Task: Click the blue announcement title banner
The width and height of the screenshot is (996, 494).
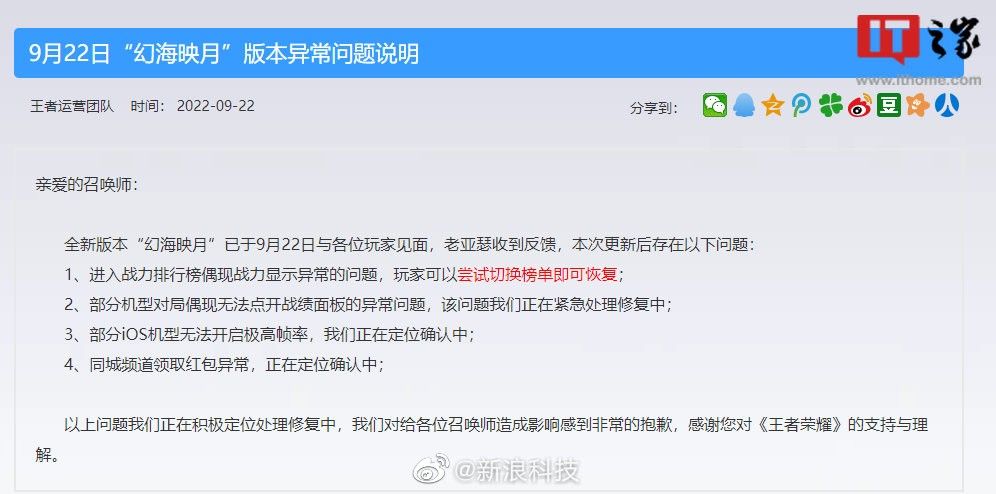Action: pyautogui.click(x=488, y=53)
